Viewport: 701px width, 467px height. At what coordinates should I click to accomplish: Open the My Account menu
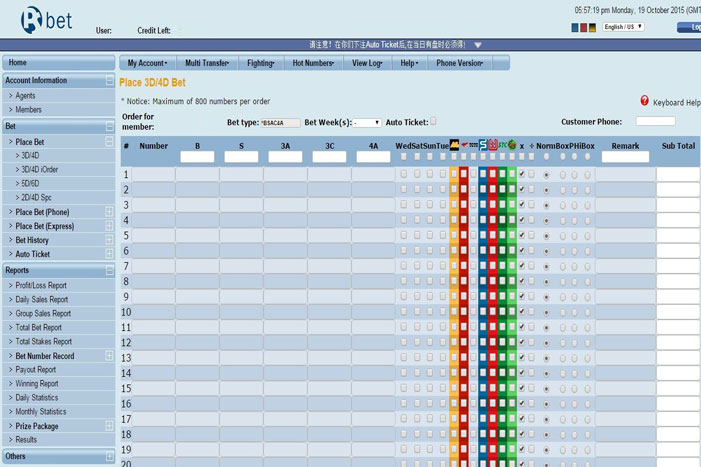point(146,63)
